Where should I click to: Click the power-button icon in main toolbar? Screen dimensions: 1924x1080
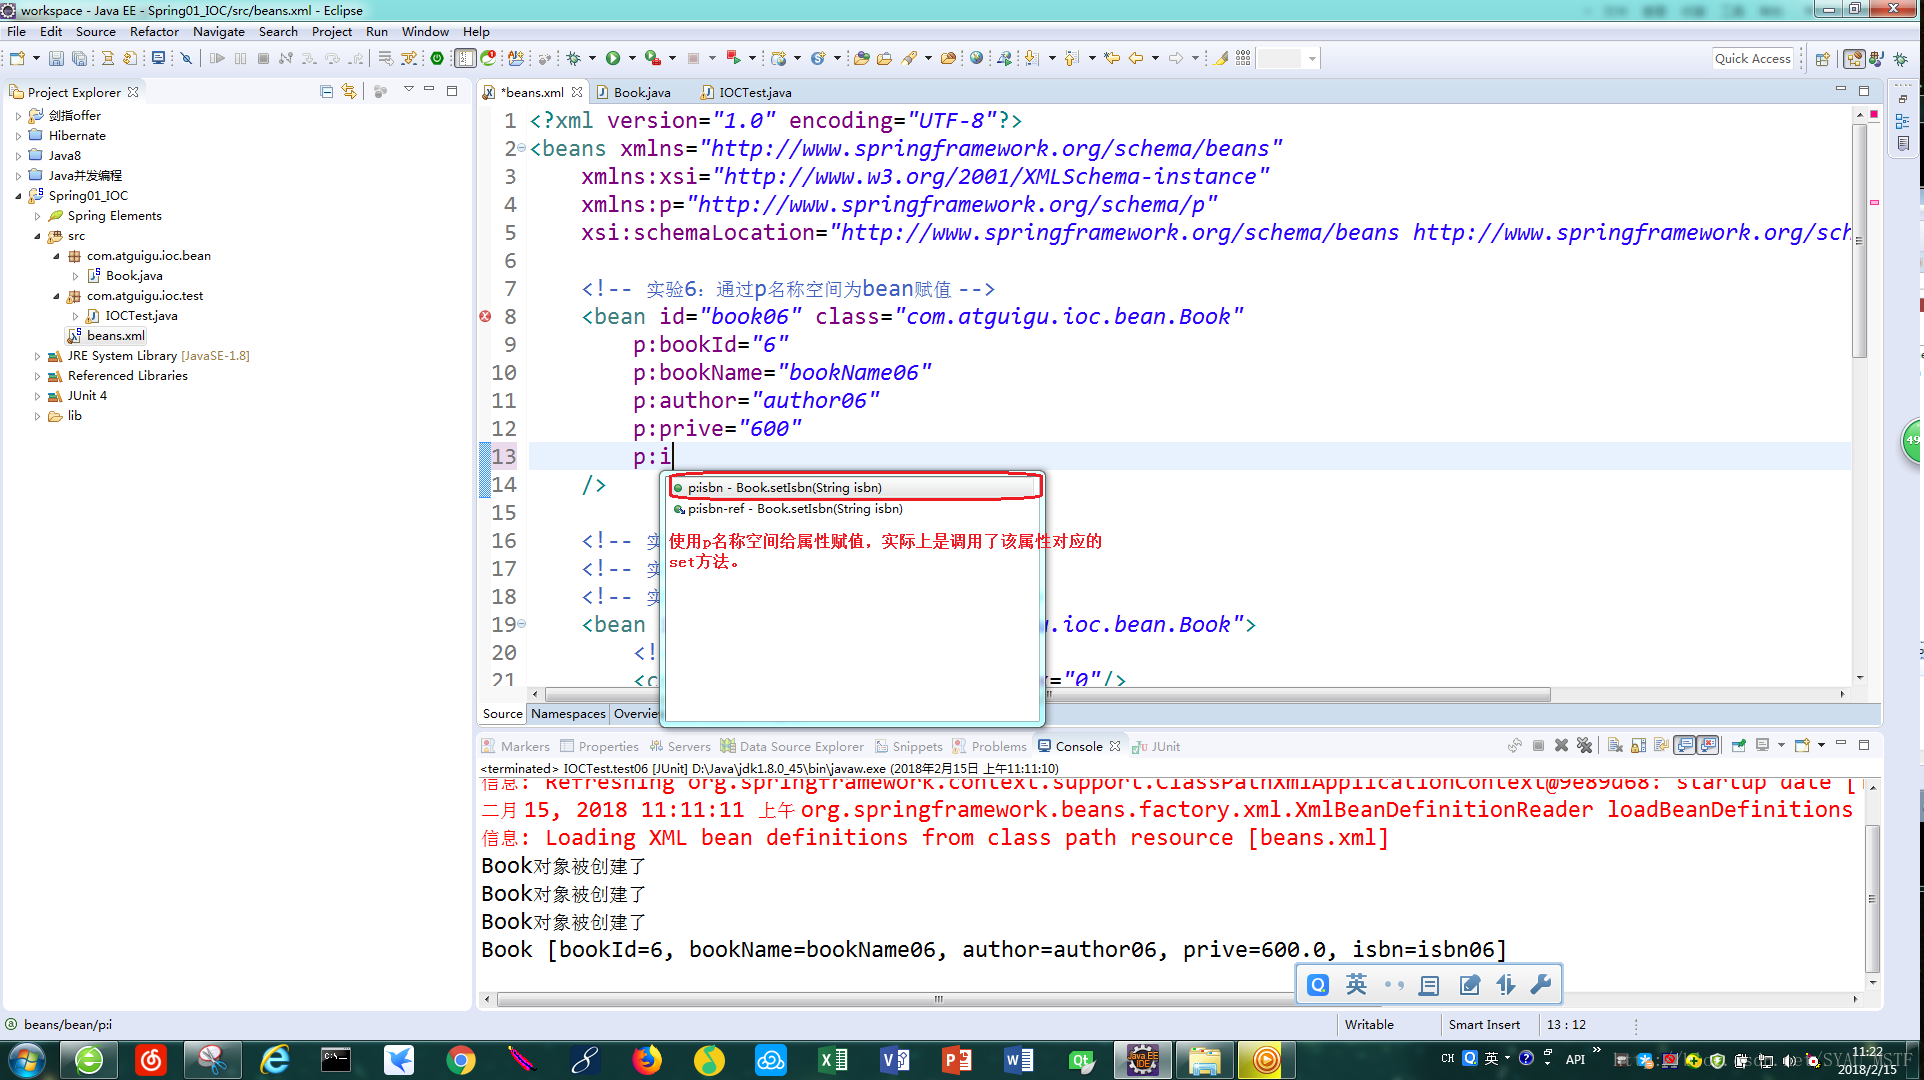(x=437, y=59)
